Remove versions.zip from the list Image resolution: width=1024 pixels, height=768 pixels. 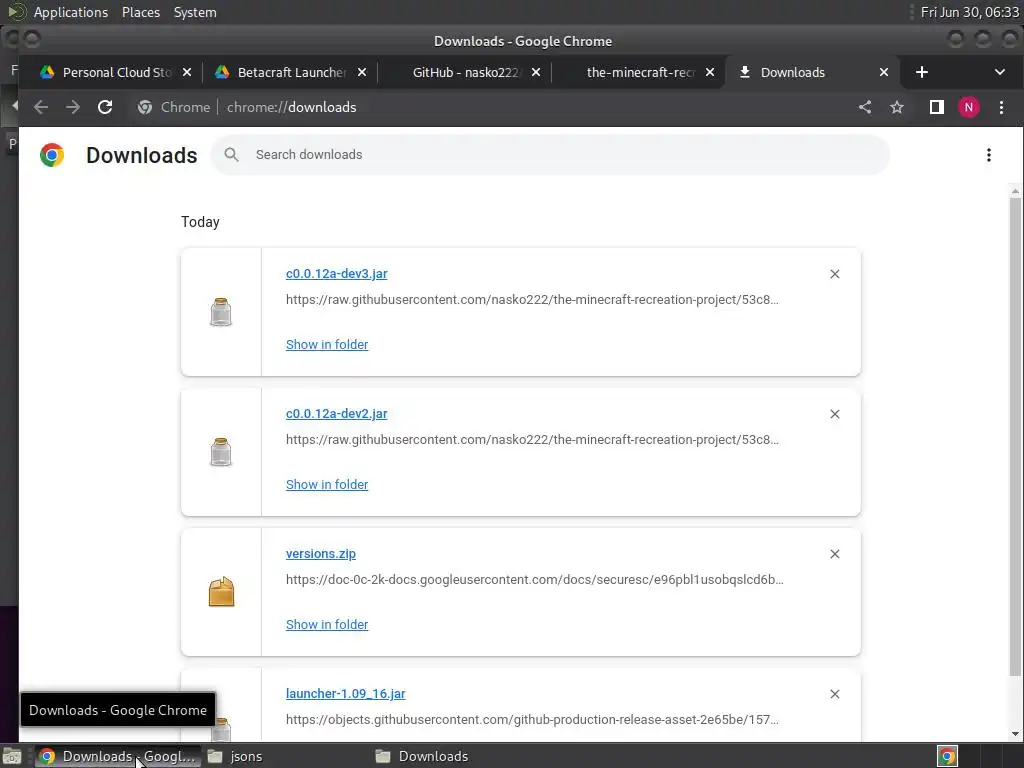835,554
